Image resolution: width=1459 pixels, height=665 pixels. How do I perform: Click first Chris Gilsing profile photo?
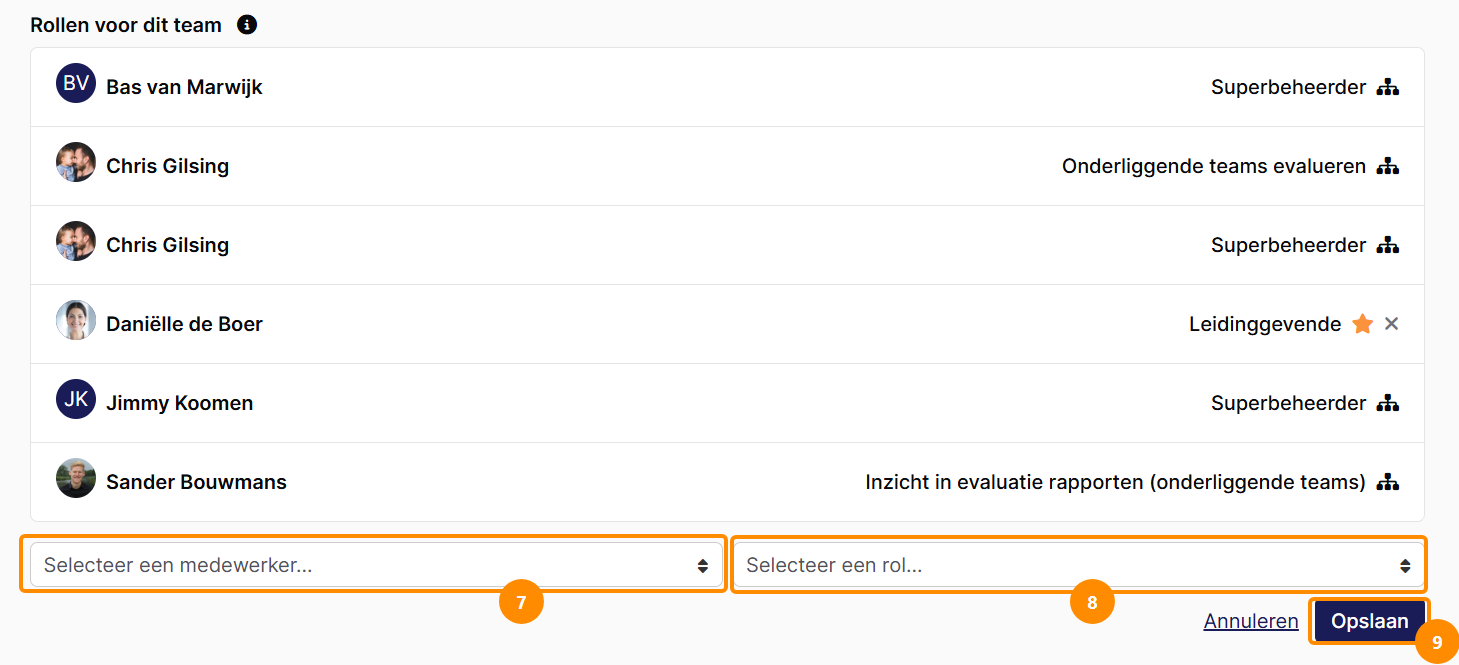pyautogui.click(x=76, y=162)
